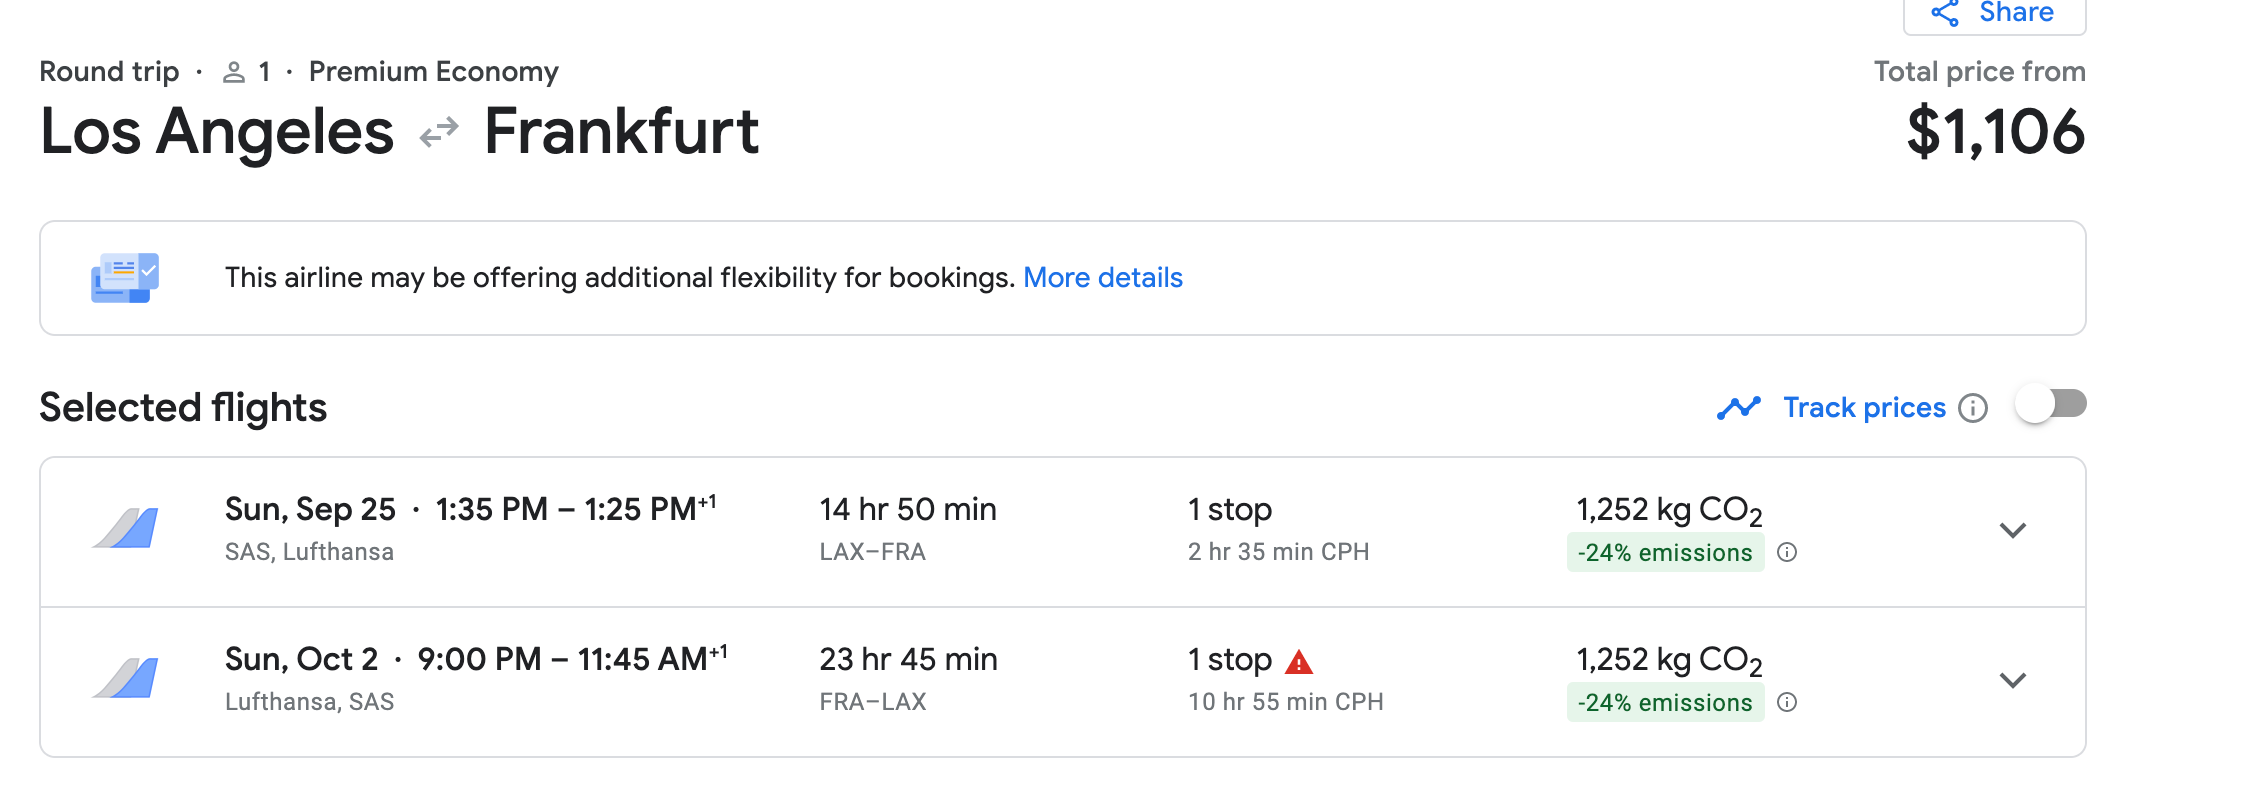
Task: Enable the Track prices toggle
Action: [2052, 404]
